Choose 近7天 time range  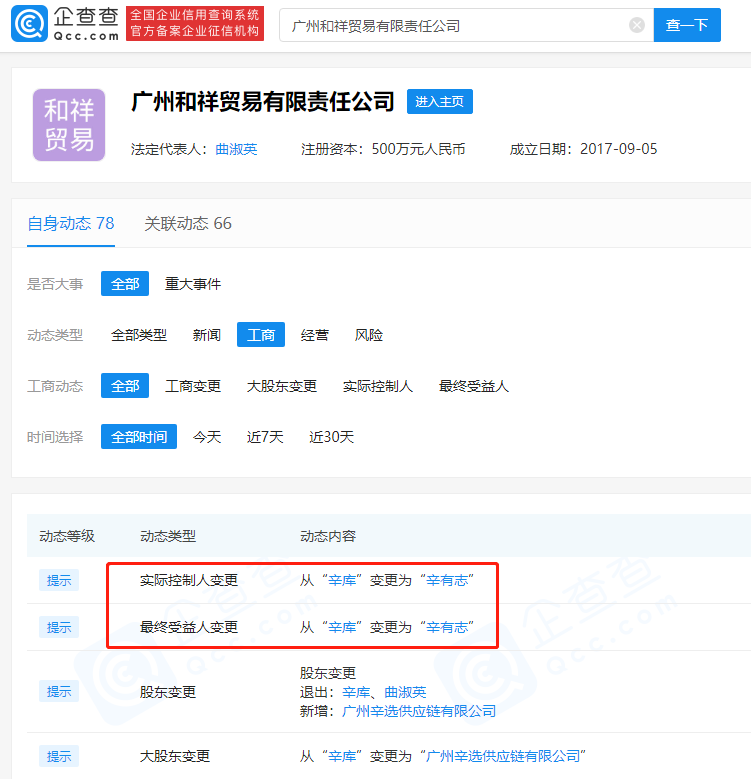(265, 437)
